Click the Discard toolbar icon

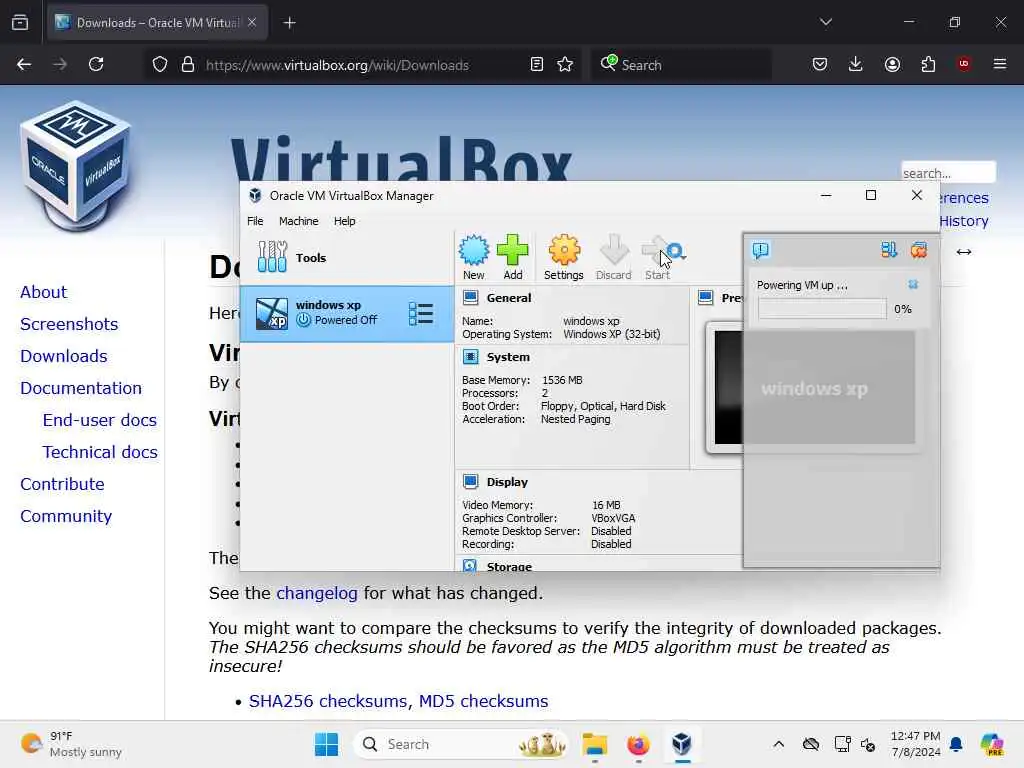(x=613, y=250)
